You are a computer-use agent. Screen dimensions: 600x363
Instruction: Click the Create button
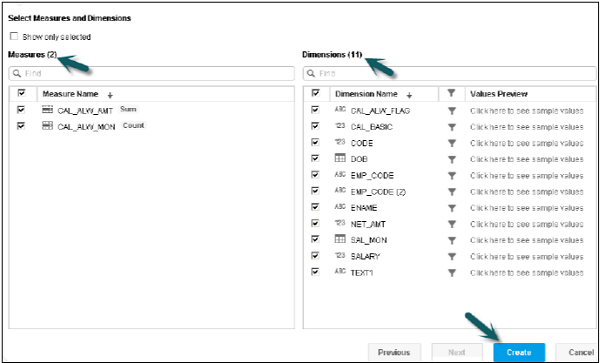coord(519,352)
